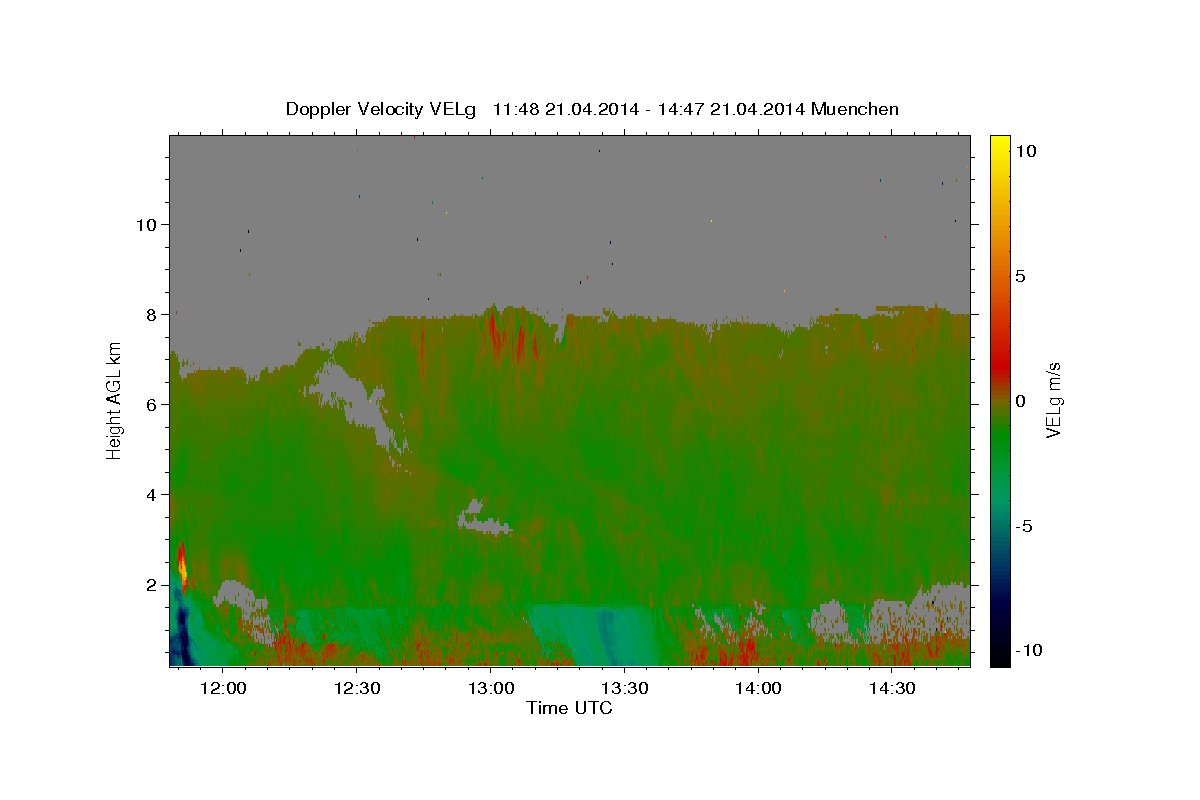The height and width of the screenshot is (800, 1200).
Task: Click the height axis label 10
Action: click(x=146, y=224)
